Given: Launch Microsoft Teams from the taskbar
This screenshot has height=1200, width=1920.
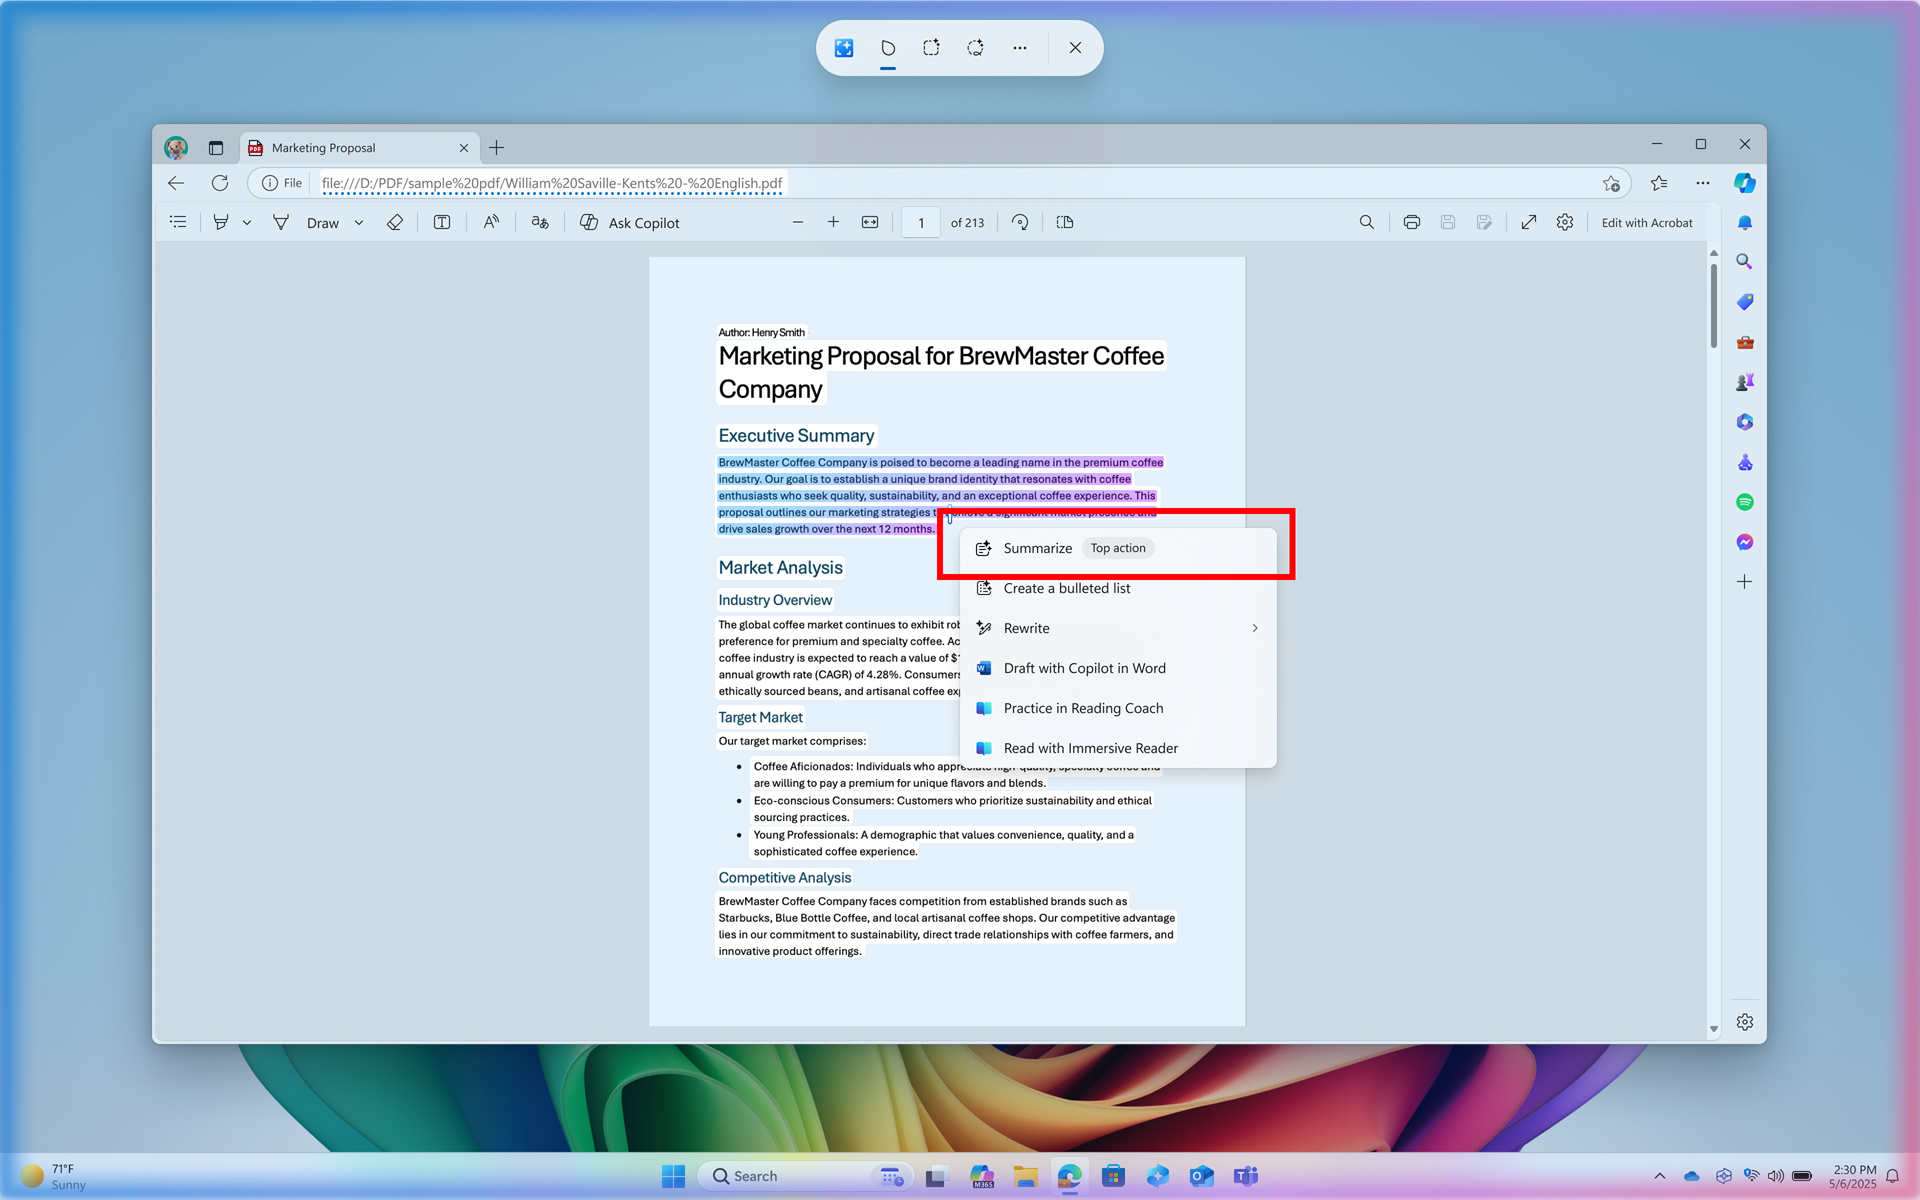Looking at the screenshot, I should pyautogui.click(x=1245, y=1176).
